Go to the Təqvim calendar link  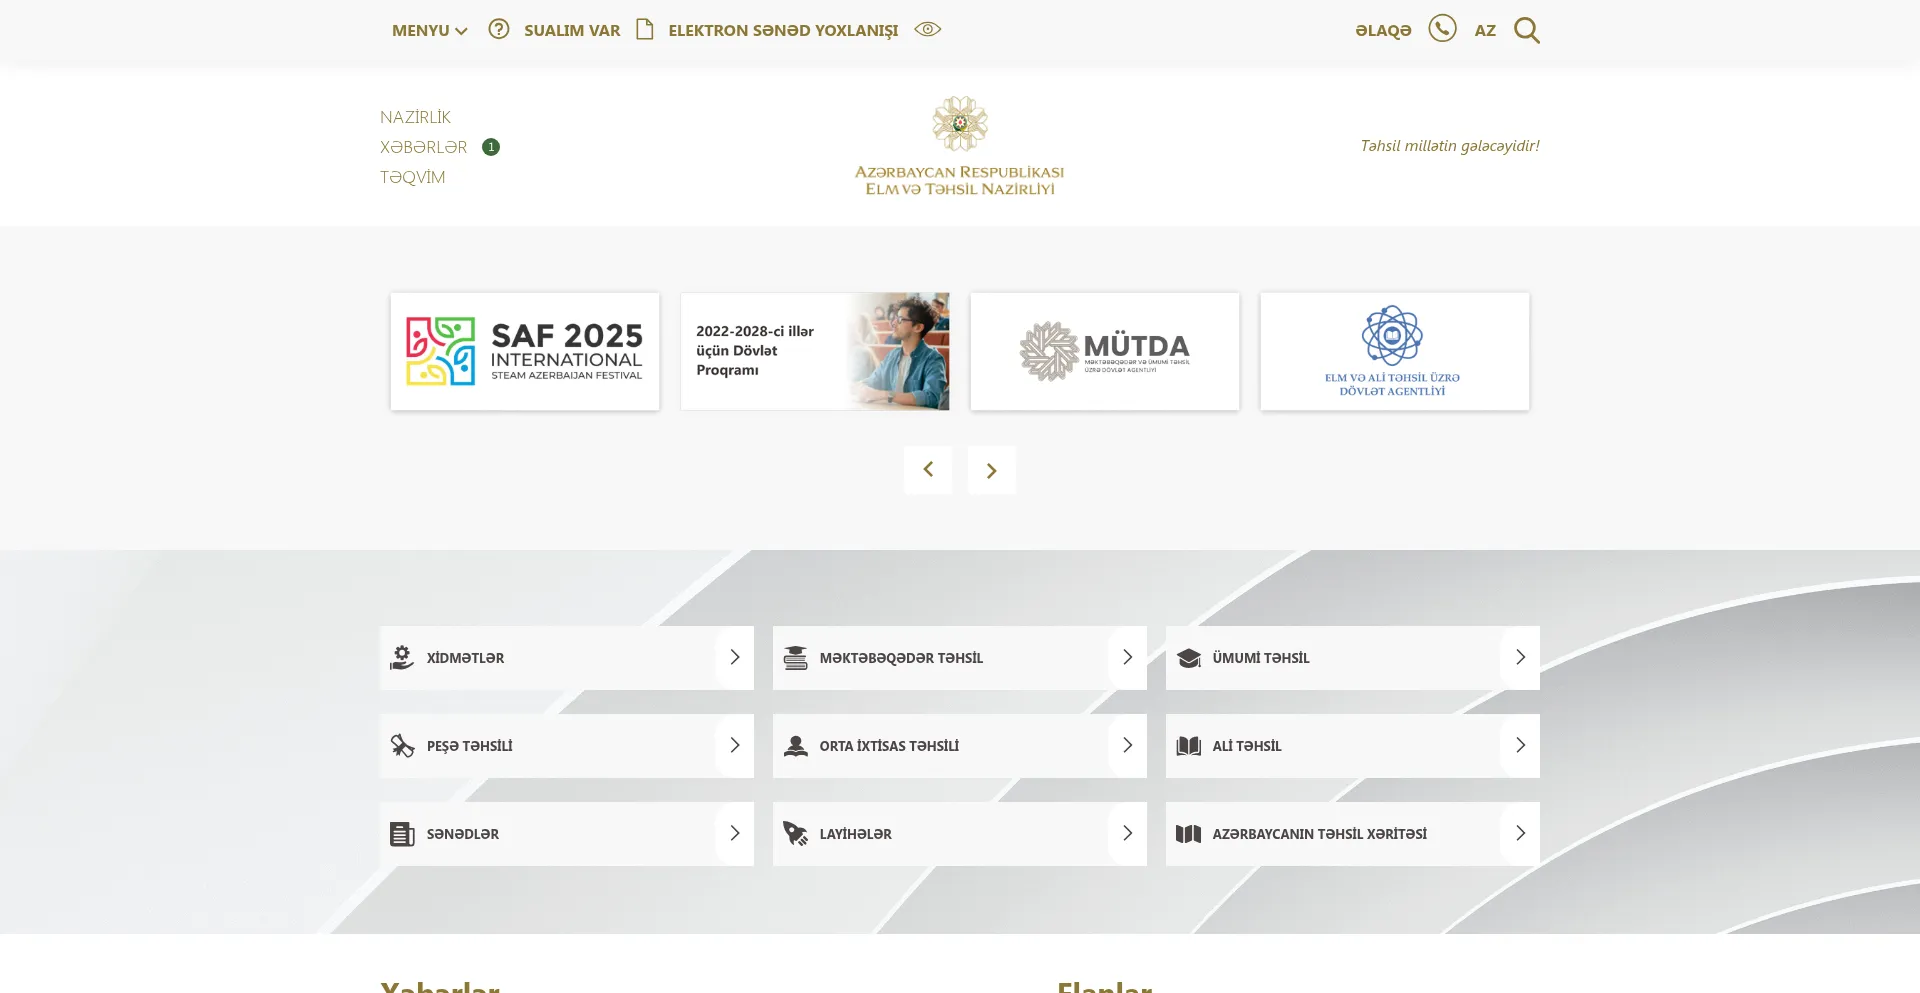coord(412,177)
